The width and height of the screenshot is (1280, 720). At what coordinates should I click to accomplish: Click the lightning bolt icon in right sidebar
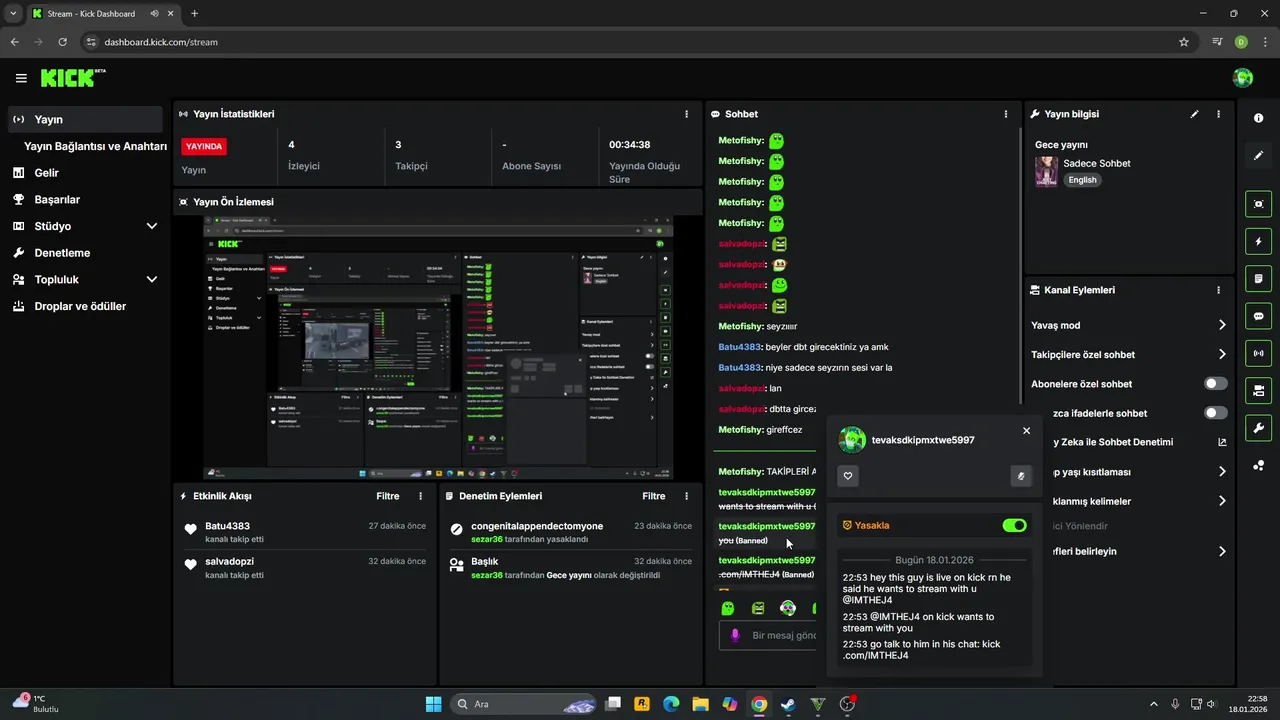tap(1258, 241)
